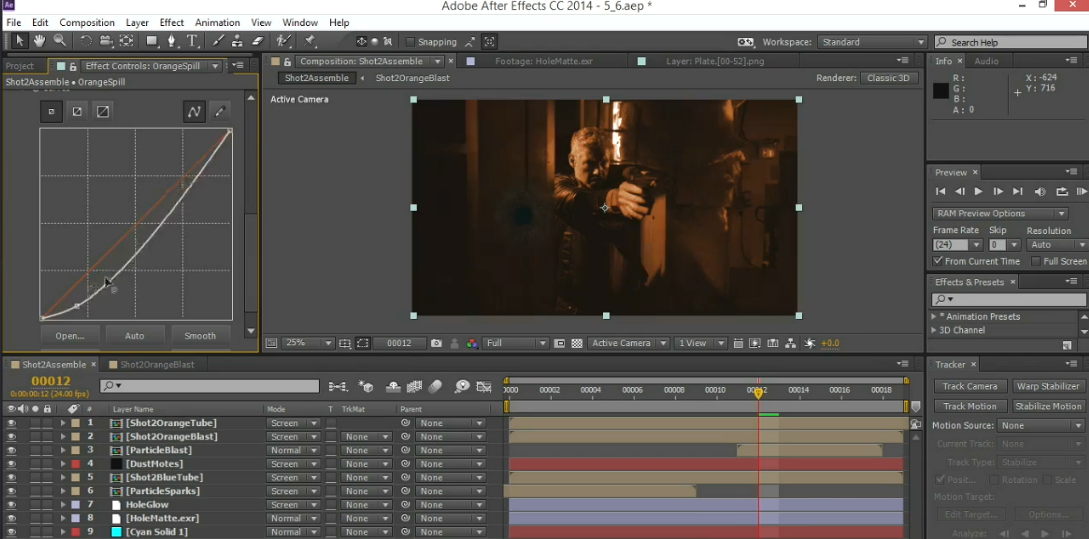Click the Classic 3D renderer button
Screen dimensions: 1089x539
click(888, 78)
